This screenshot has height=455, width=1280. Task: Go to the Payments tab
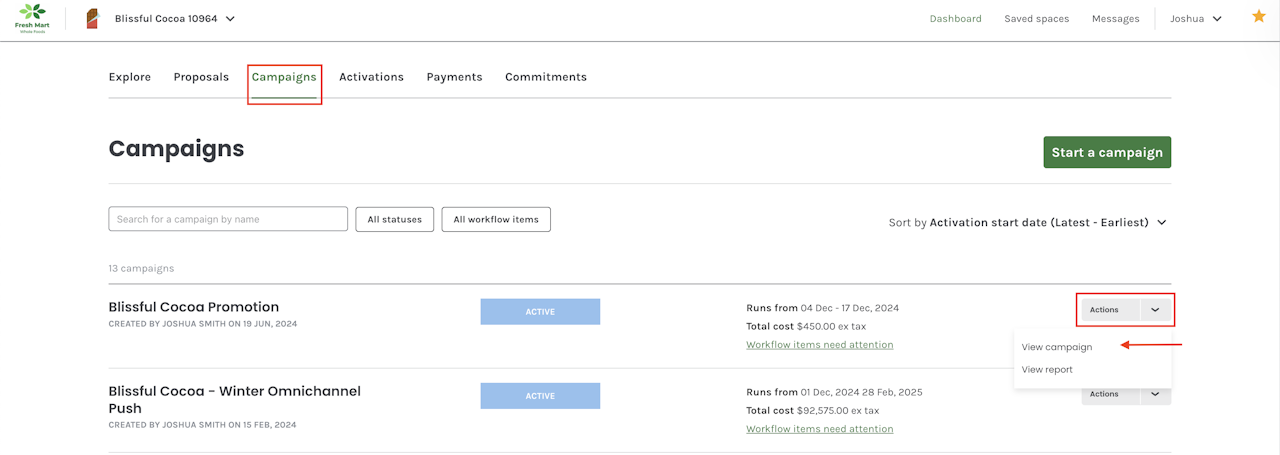pos(454,77)
